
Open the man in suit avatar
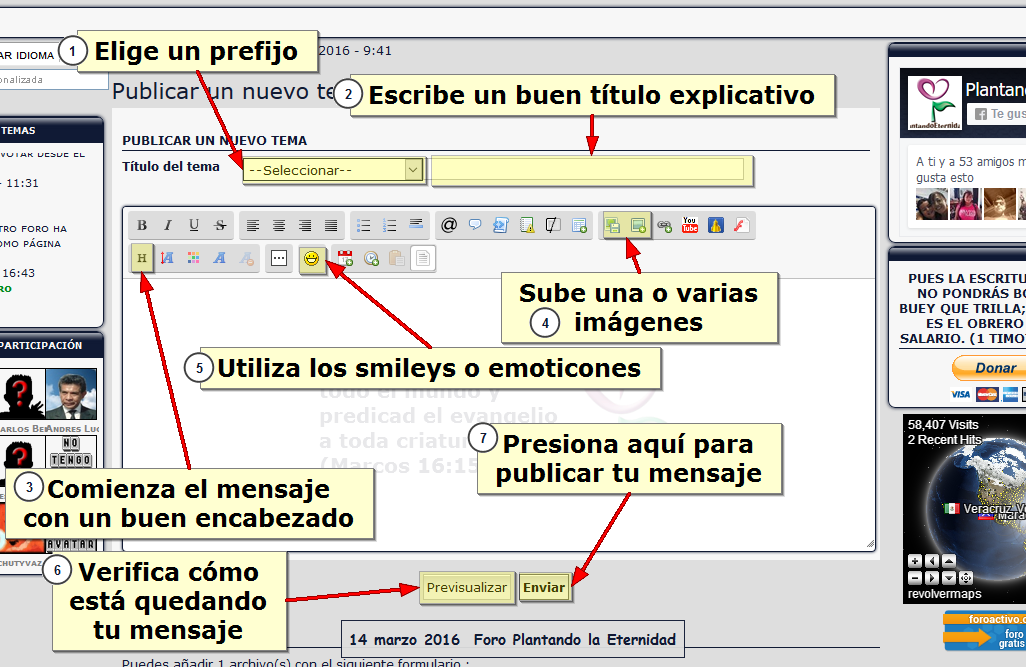point(71,394)
